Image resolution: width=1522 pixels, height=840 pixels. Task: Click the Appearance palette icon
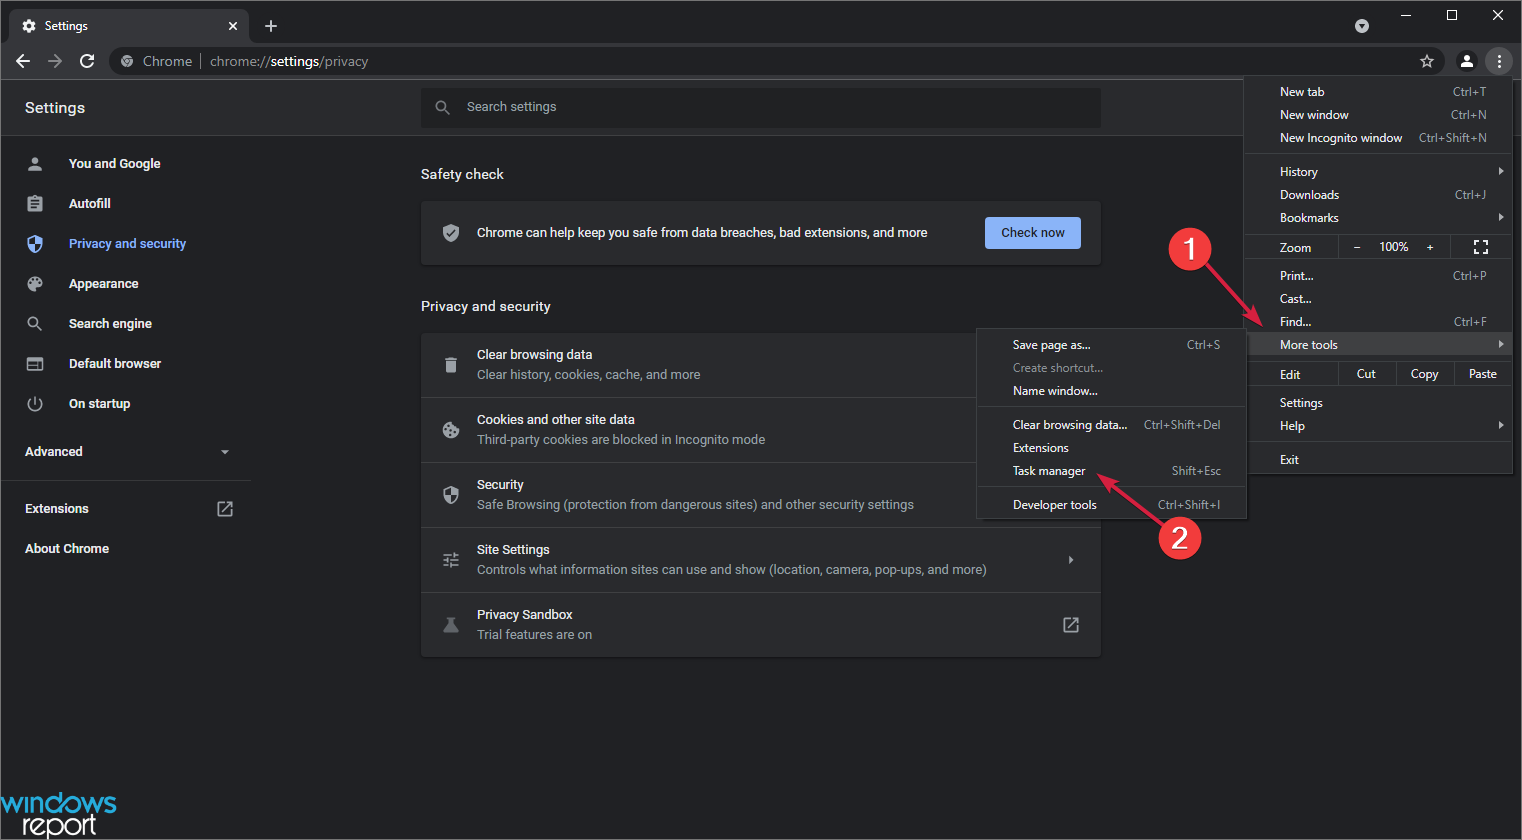coord(35,283)
